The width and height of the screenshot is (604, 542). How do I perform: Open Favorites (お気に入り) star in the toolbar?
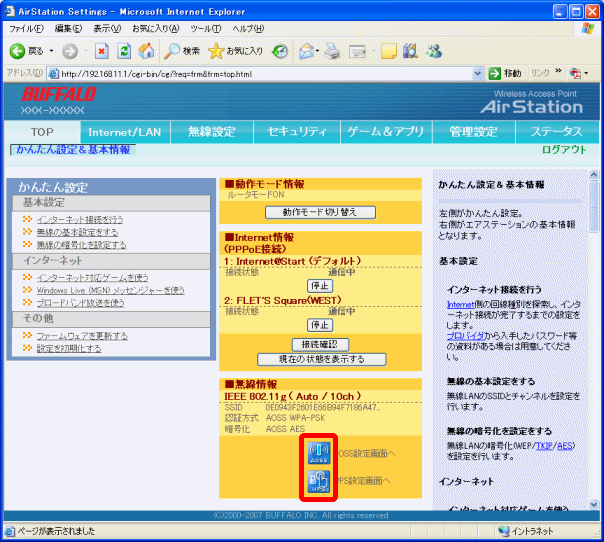[236, 50]
